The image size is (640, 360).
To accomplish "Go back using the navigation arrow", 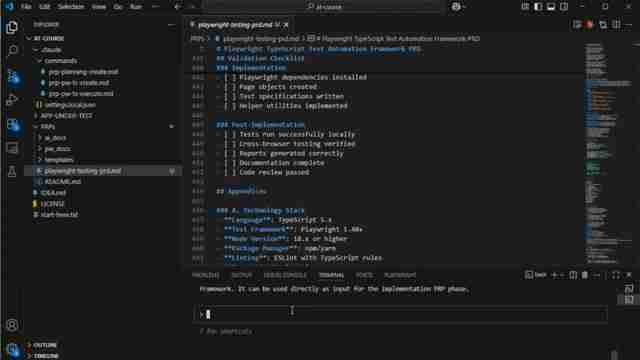I will tap(178, 7).
